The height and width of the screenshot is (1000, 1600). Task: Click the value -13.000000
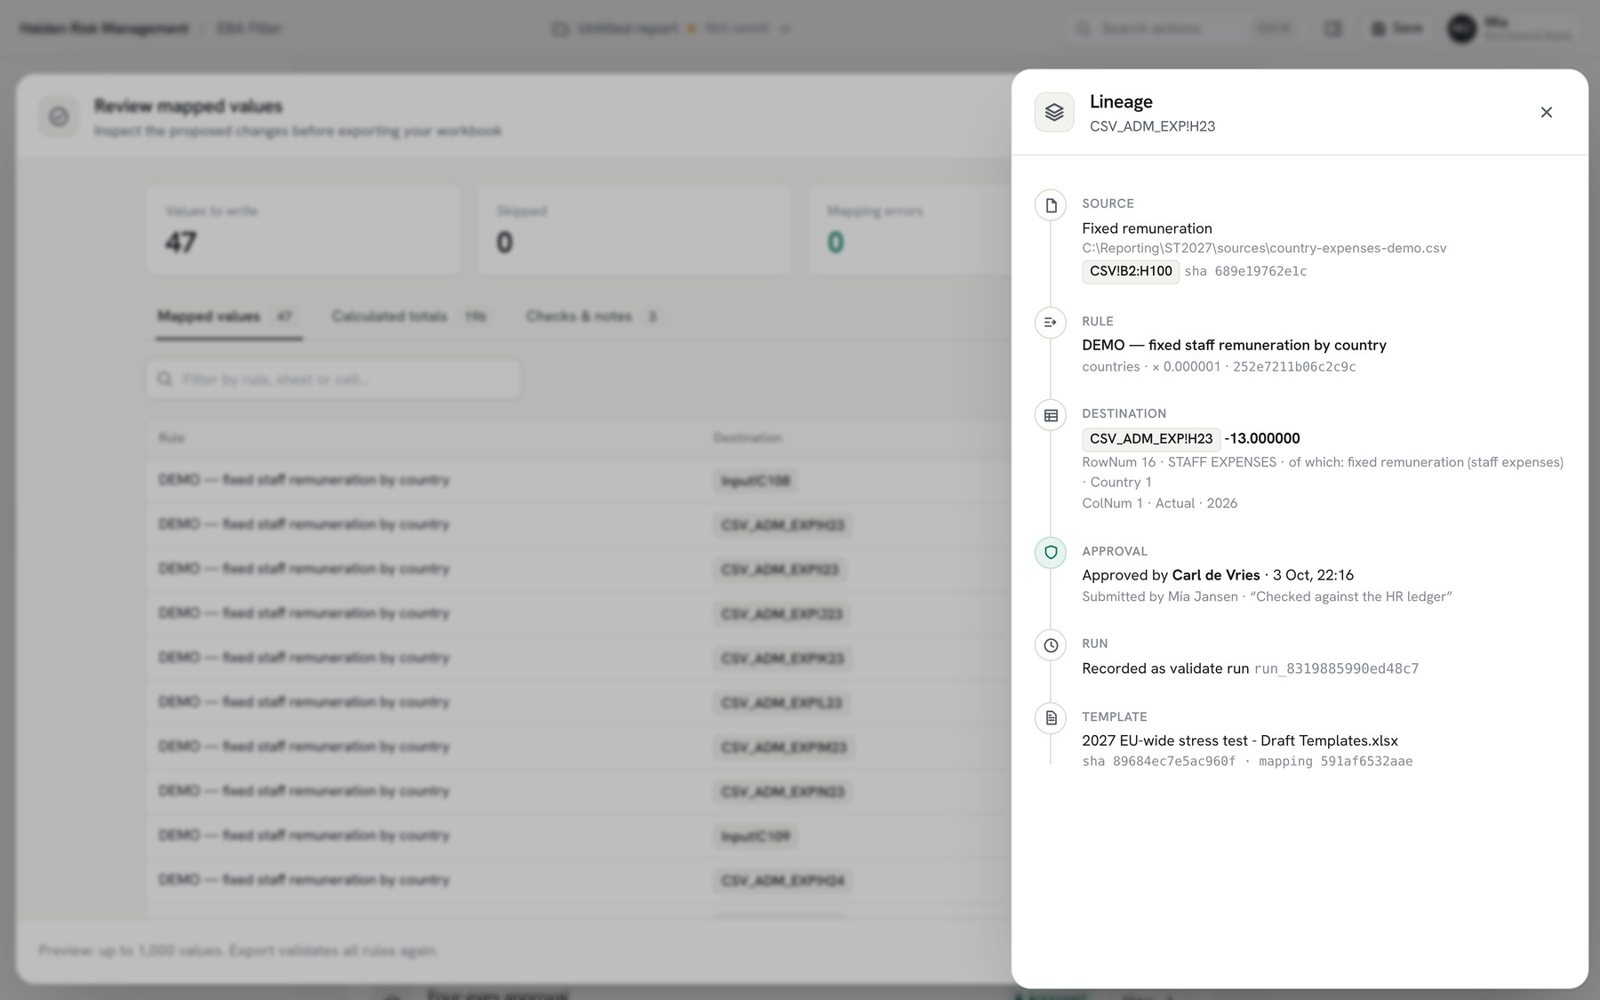pyautogui.click(x=1262, y=438)
